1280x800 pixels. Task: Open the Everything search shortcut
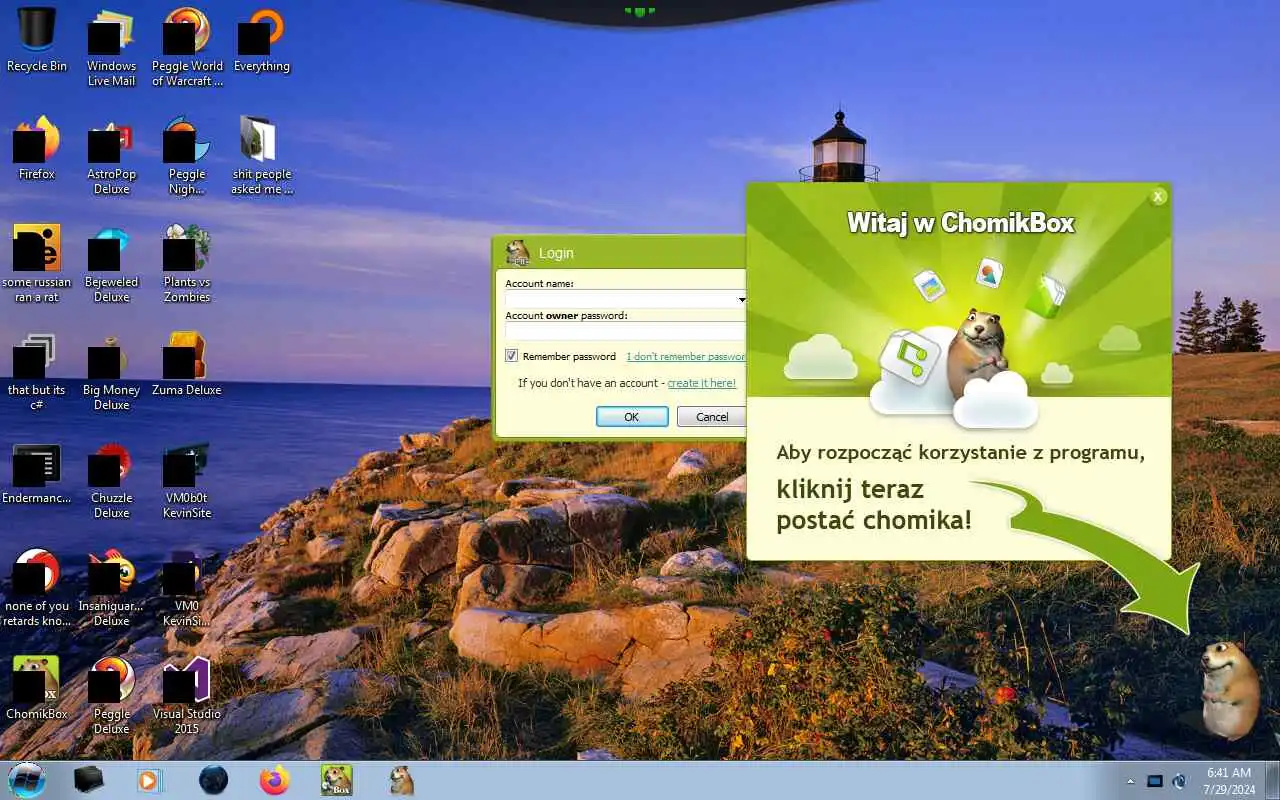click(262, 40)
